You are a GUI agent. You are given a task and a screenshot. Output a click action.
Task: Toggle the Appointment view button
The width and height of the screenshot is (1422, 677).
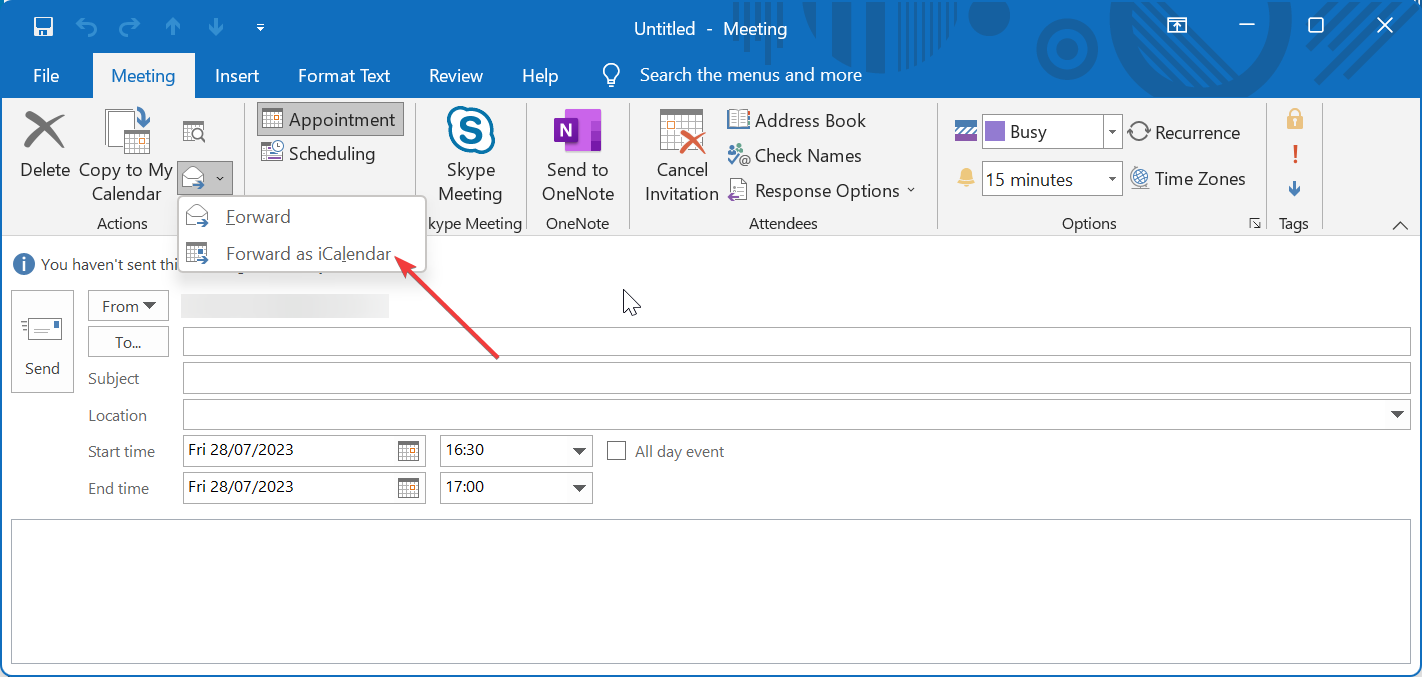click(x=330, y=120)
